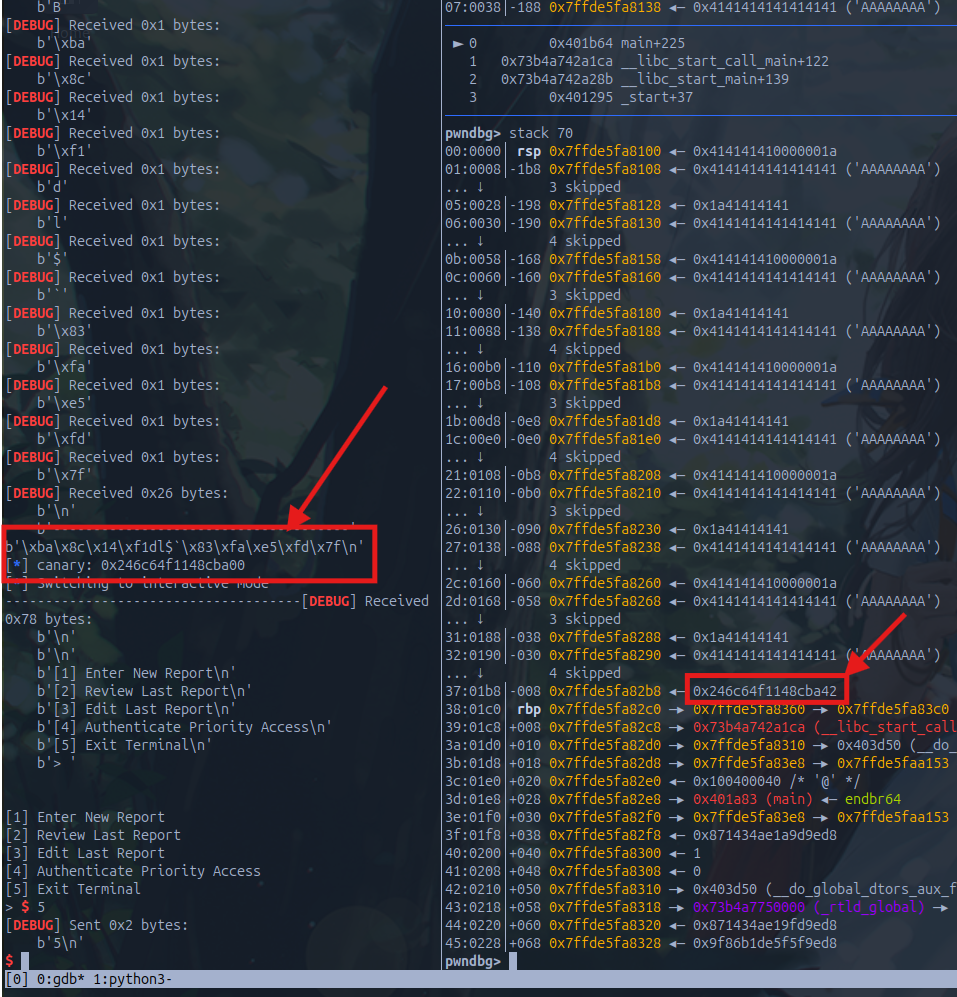The image size is (957, 997).
Task: Click the rsp register label in stack dump
Action: click(x=529, y=151)
